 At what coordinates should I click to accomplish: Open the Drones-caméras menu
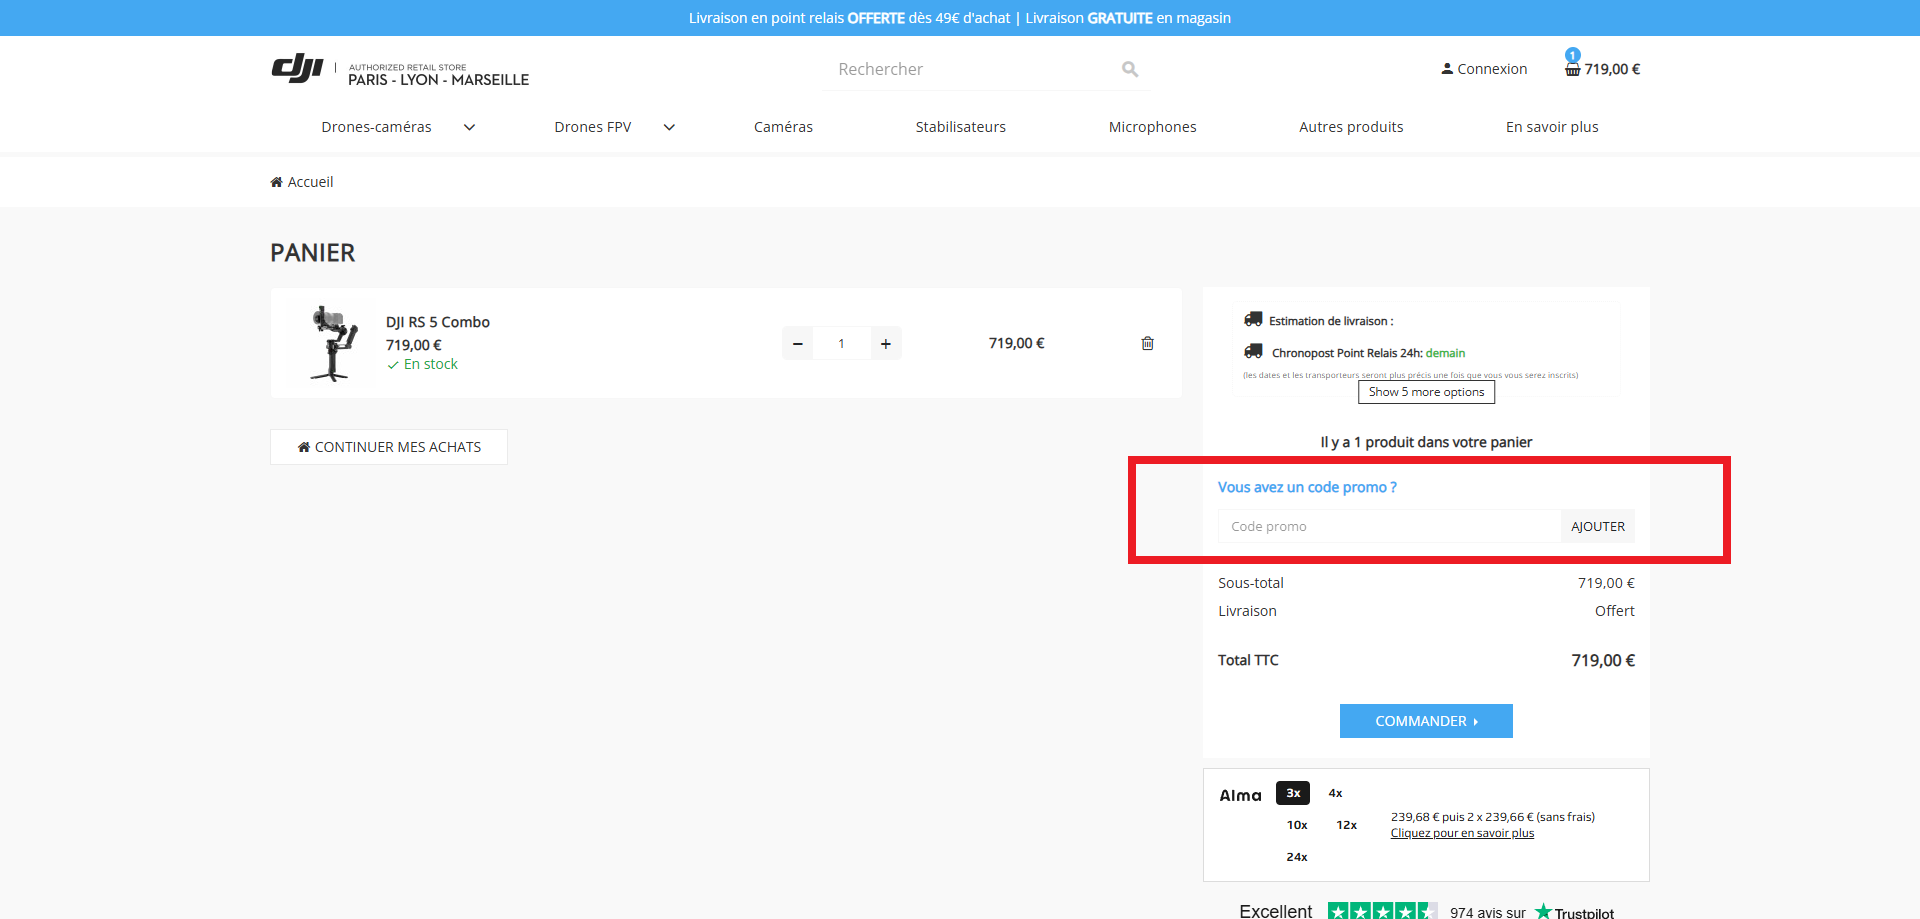[x=376, y=127]
